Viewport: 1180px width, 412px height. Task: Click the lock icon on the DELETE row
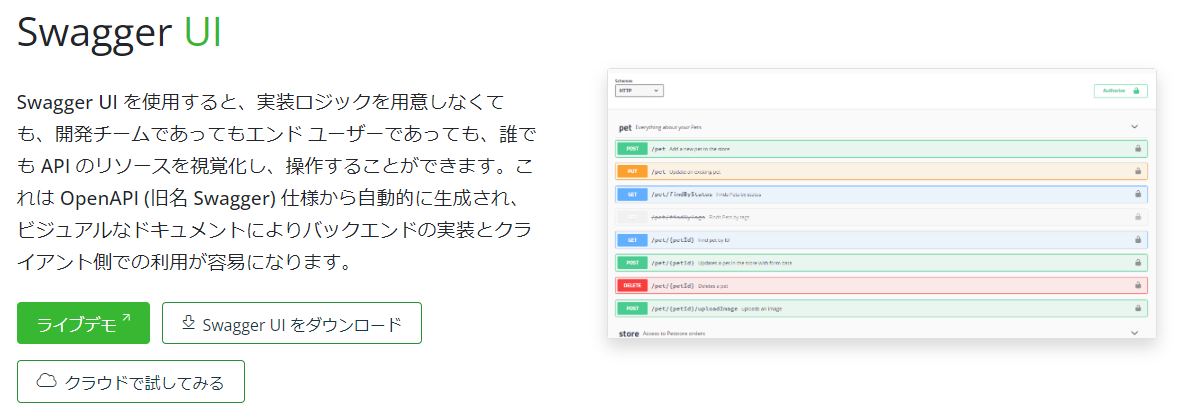[x=1138, y=285]
